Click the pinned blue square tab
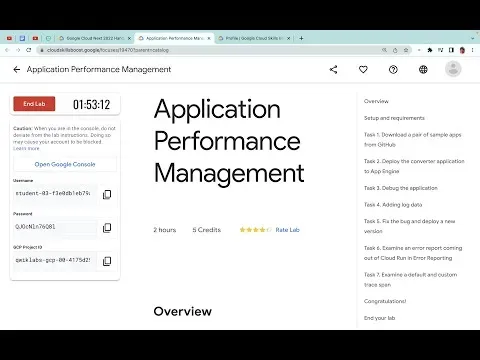 point(22,38)
